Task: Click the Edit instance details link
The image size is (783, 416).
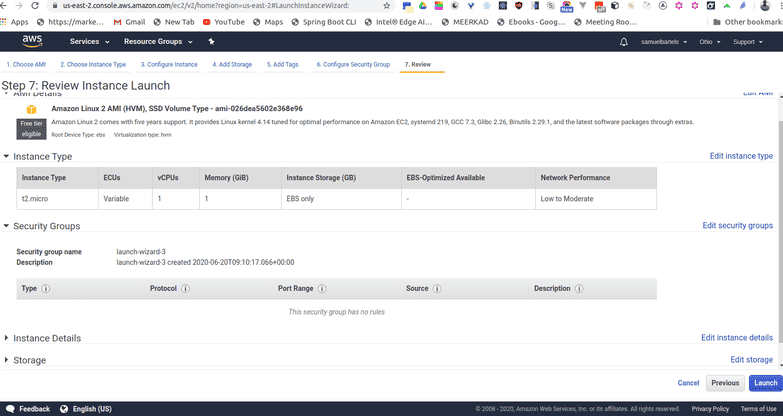Action: click(737, 338)
